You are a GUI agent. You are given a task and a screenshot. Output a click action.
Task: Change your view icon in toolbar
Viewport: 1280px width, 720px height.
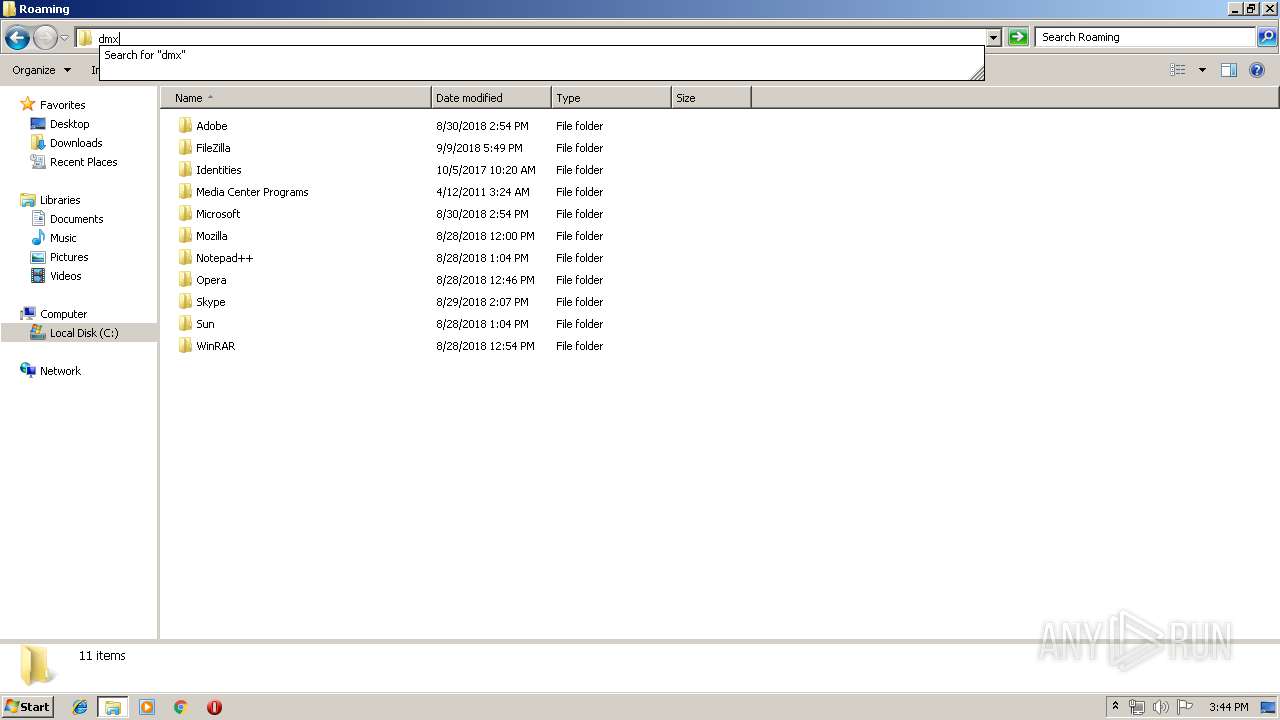1178,70
